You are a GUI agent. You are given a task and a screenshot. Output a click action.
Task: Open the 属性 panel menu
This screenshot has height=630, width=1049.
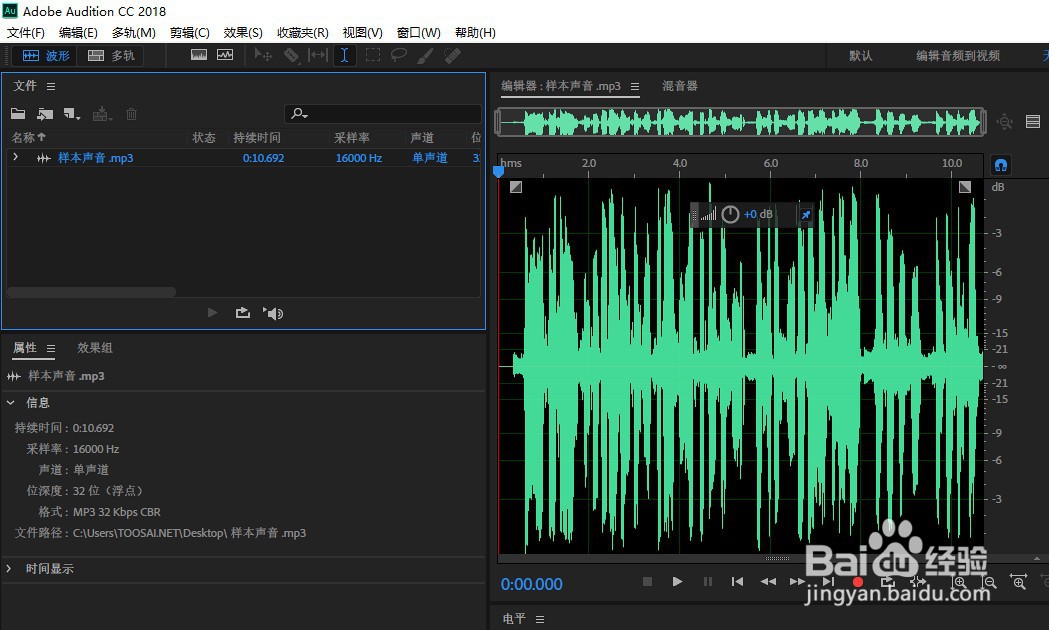[x=51, y=348]
